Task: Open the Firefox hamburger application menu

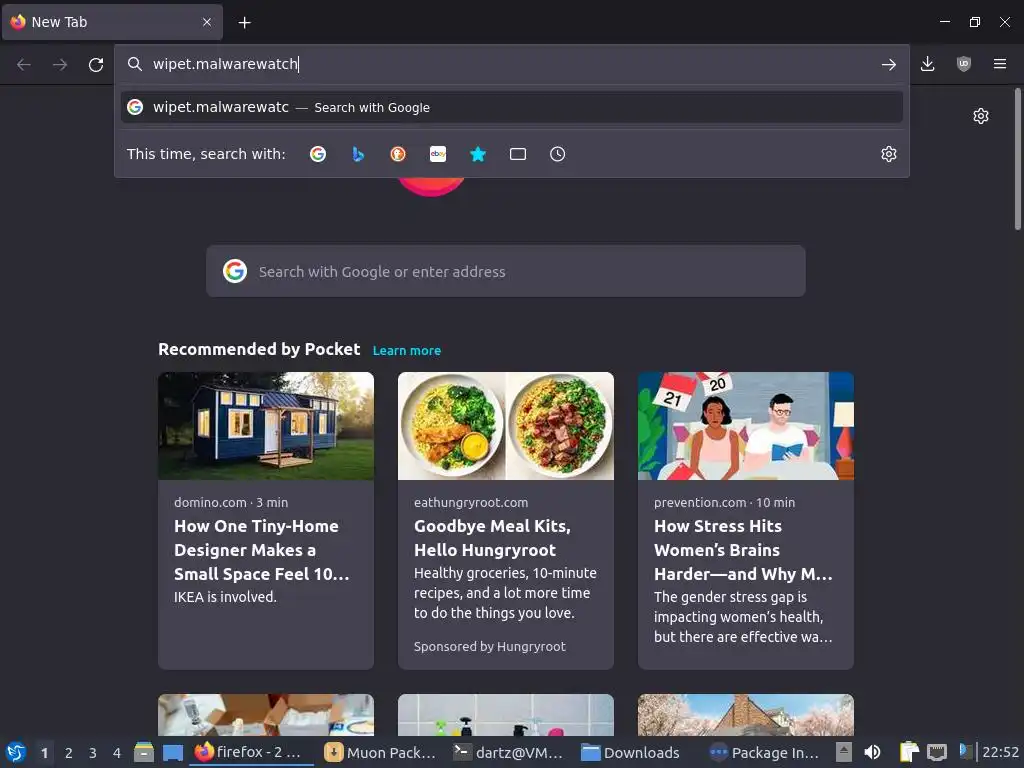Action: coord(999,64)
